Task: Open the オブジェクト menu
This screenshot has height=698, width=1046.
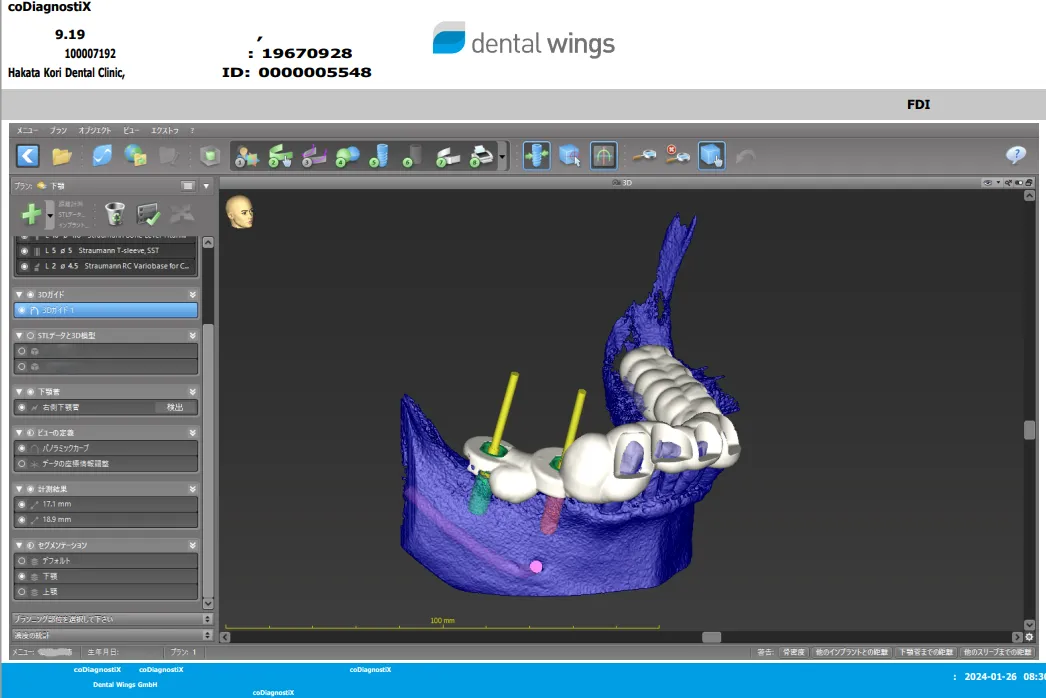Action: (94, 130)
